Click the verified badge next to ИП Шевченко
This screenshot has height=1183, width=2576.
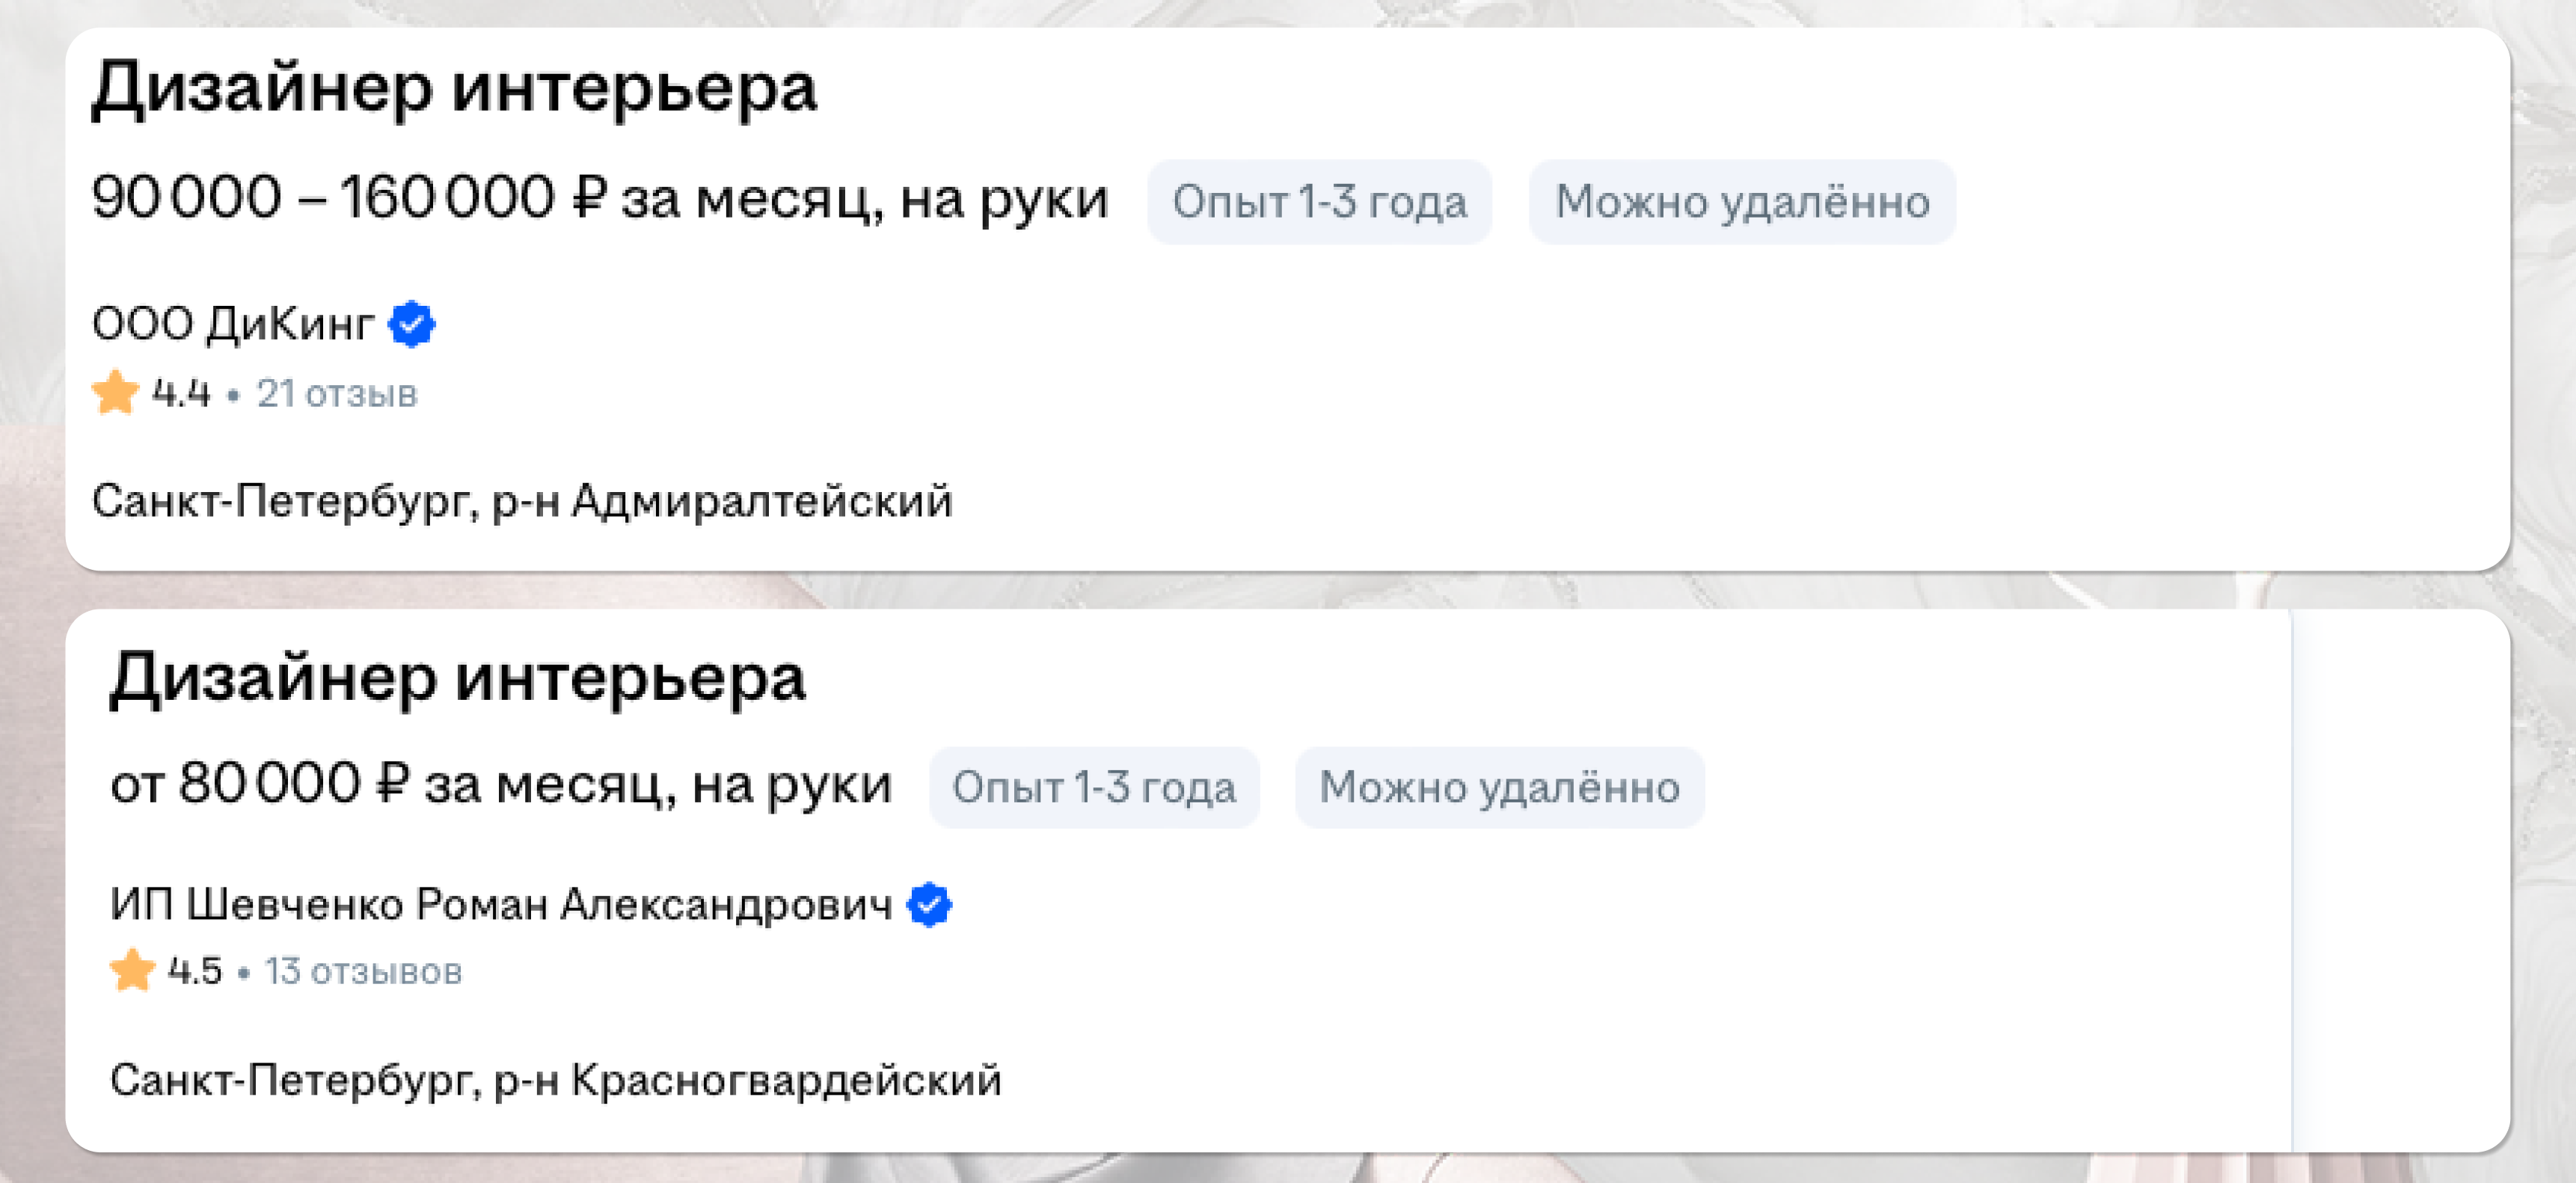click(x=929, y=905)
